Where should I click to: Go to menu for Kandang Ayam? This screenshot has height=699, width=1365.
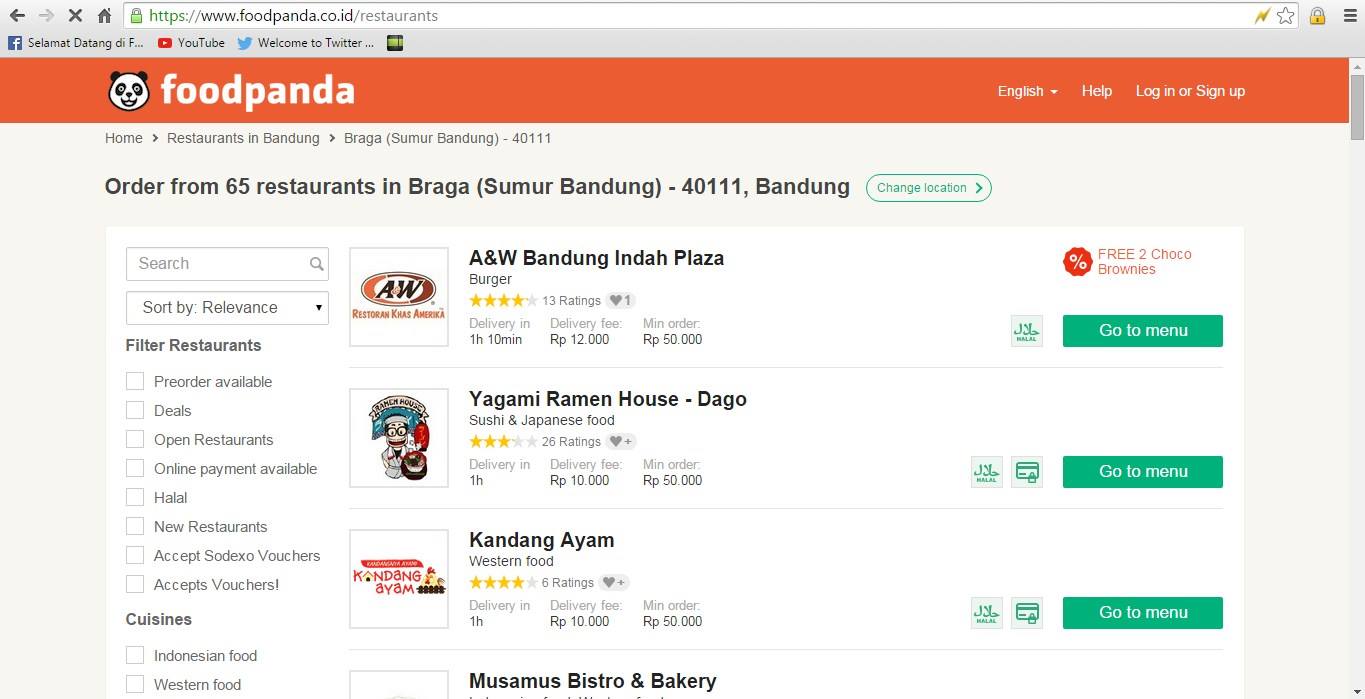pyautogui.click(x=1143, y=613)
